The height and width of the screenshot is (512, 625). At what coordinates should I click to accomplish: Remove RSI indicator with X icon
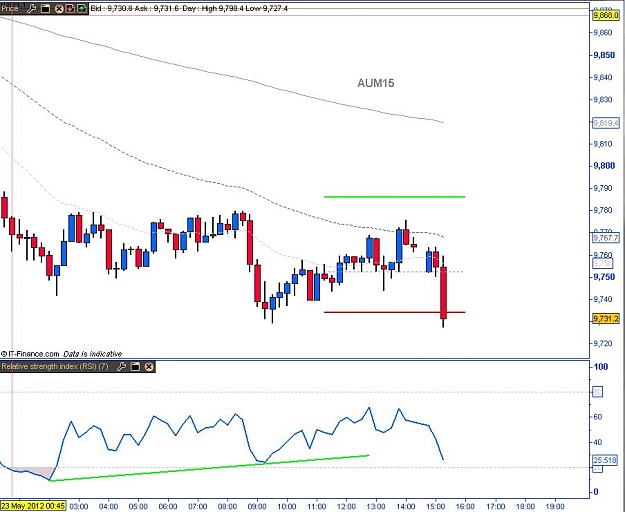click(149, 367)
